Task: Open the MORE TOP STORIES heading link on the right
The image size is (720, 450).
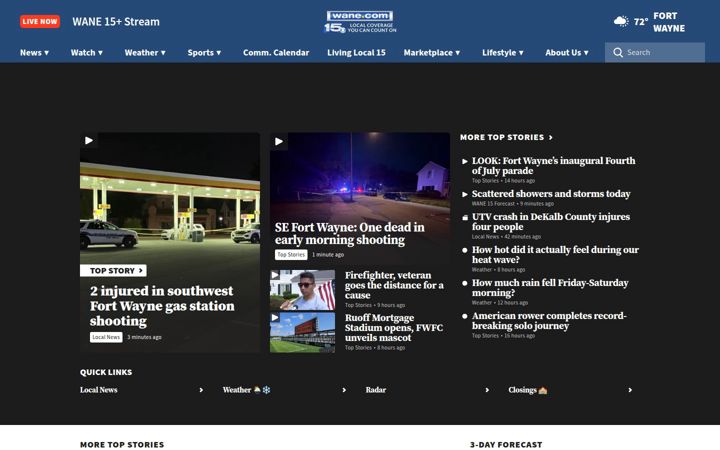Action: [x=502, y=137]
